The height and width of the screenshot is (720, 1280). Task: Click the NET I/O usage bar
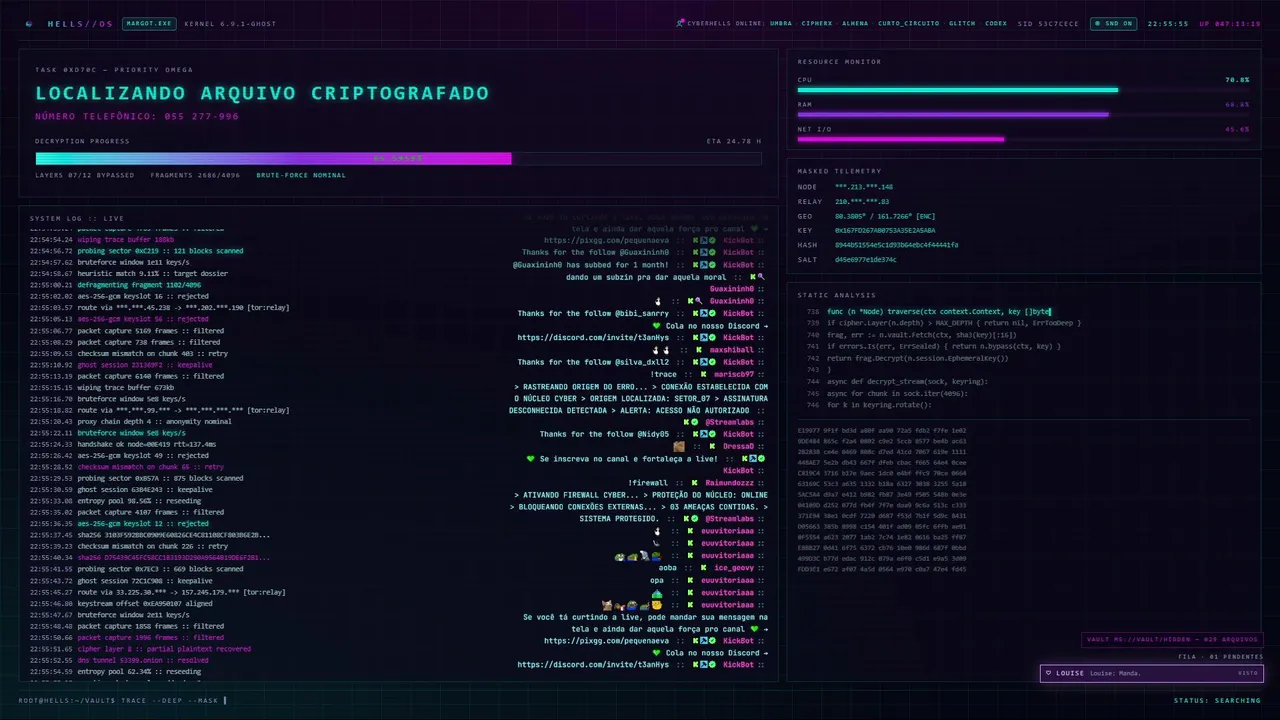coord(1023,139)
